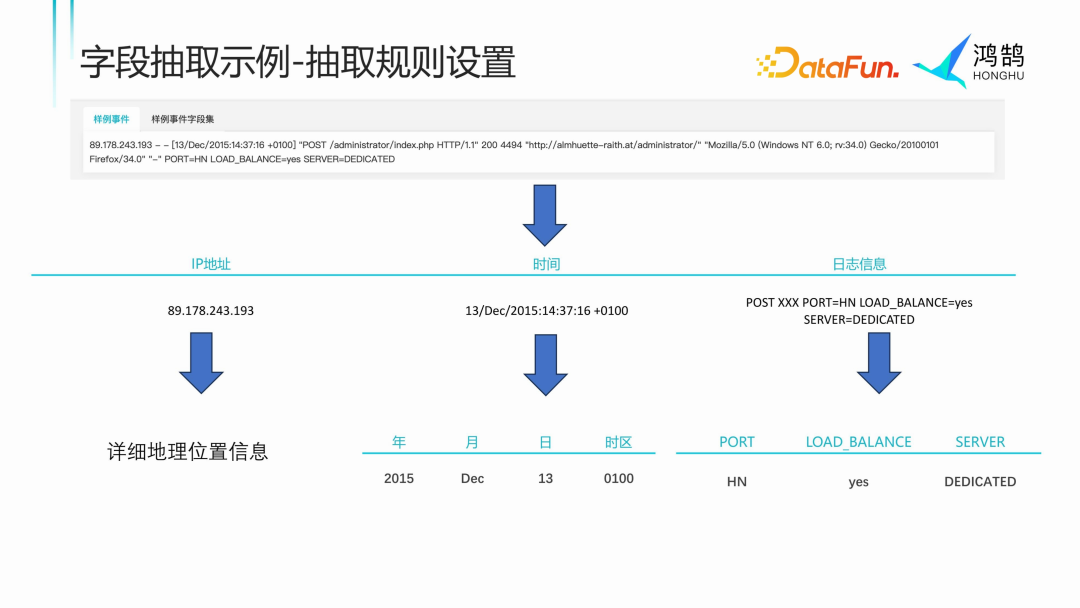
Task: Click the IP地址 column heading
Action: 211,264
